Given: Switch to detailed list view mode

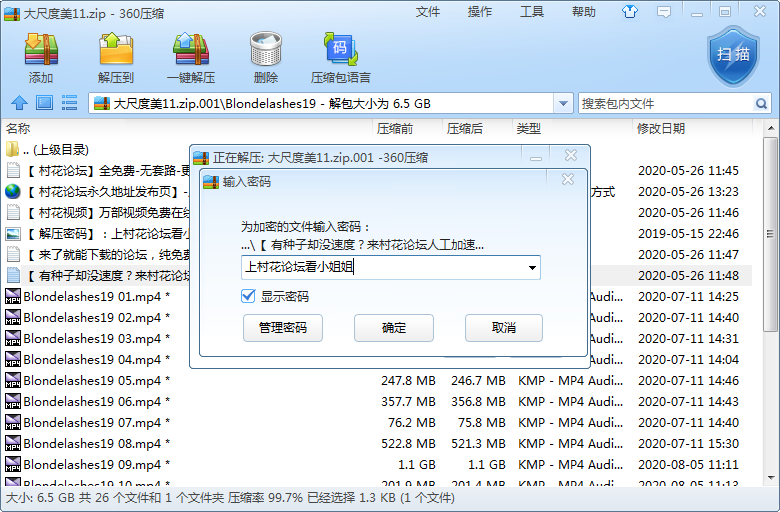Looking at the screenshot, I should 69,103.
